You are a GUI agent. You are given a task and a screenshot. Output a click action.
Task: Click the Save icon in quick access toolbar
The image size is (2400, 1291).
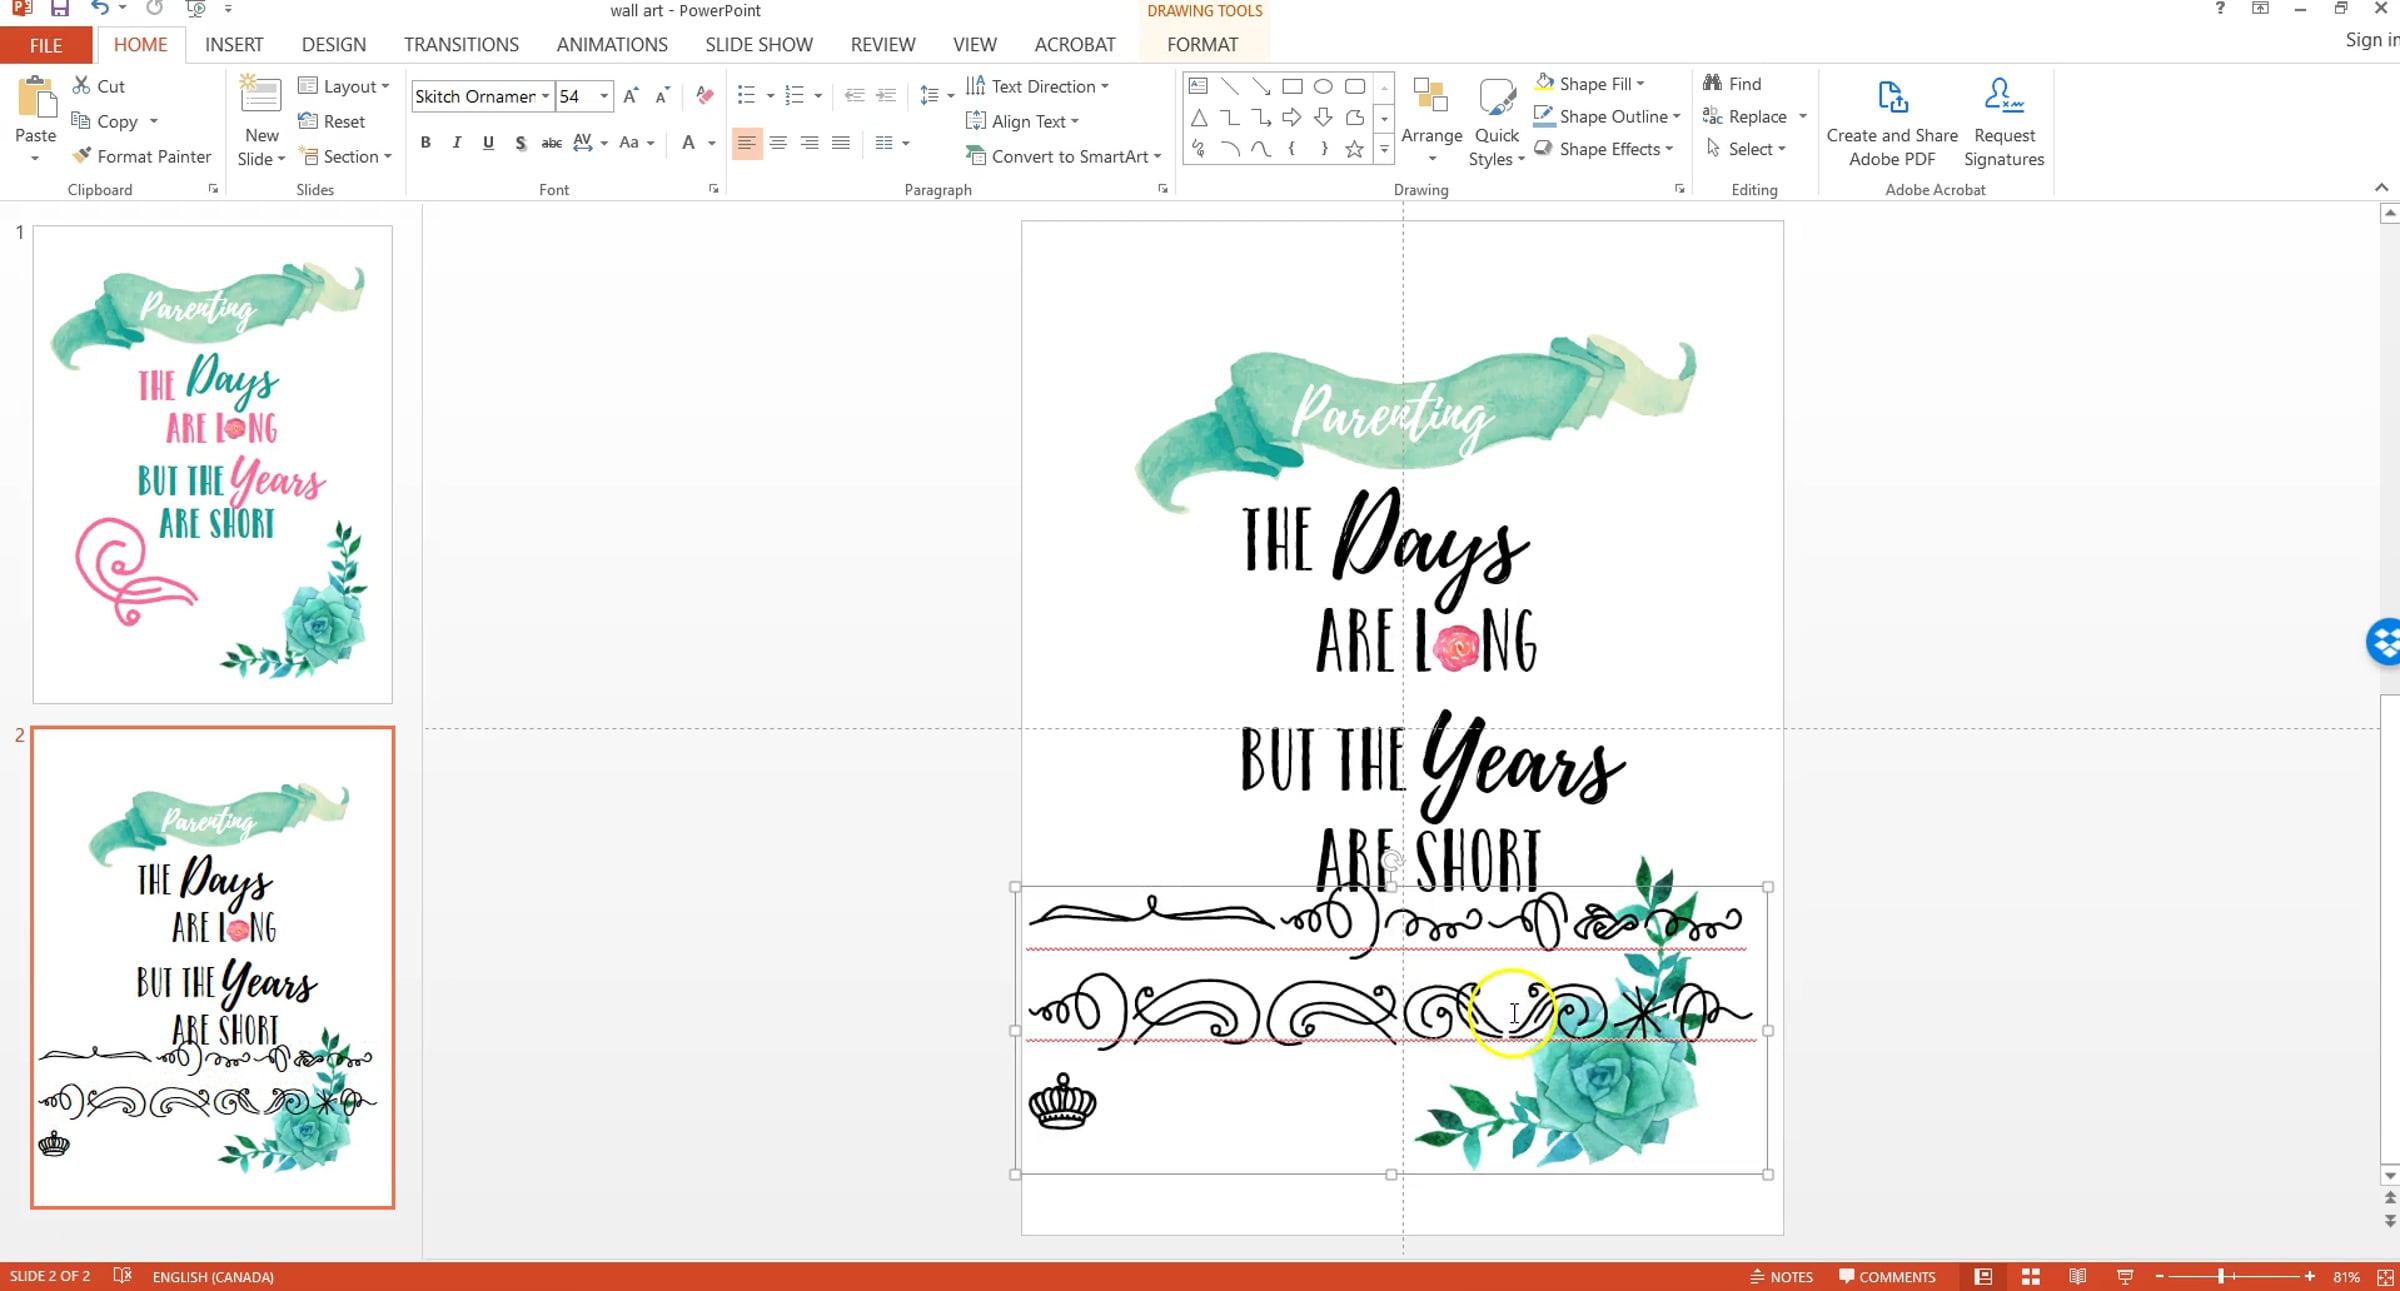[59, 9]
